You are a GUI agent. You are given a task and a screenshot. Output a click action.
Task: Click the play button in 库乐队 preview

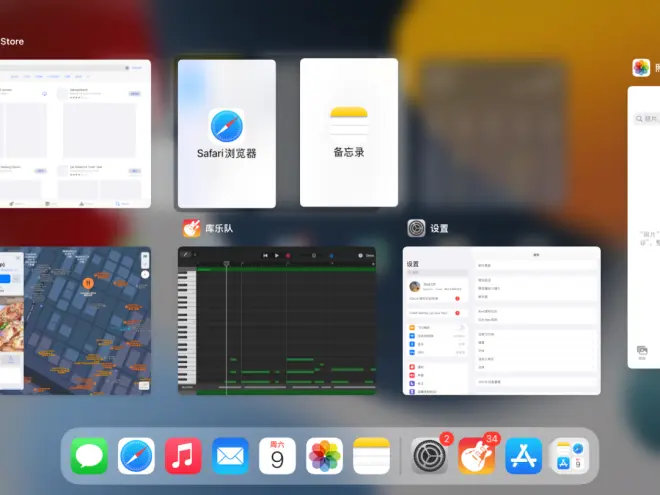click(277, 255)
